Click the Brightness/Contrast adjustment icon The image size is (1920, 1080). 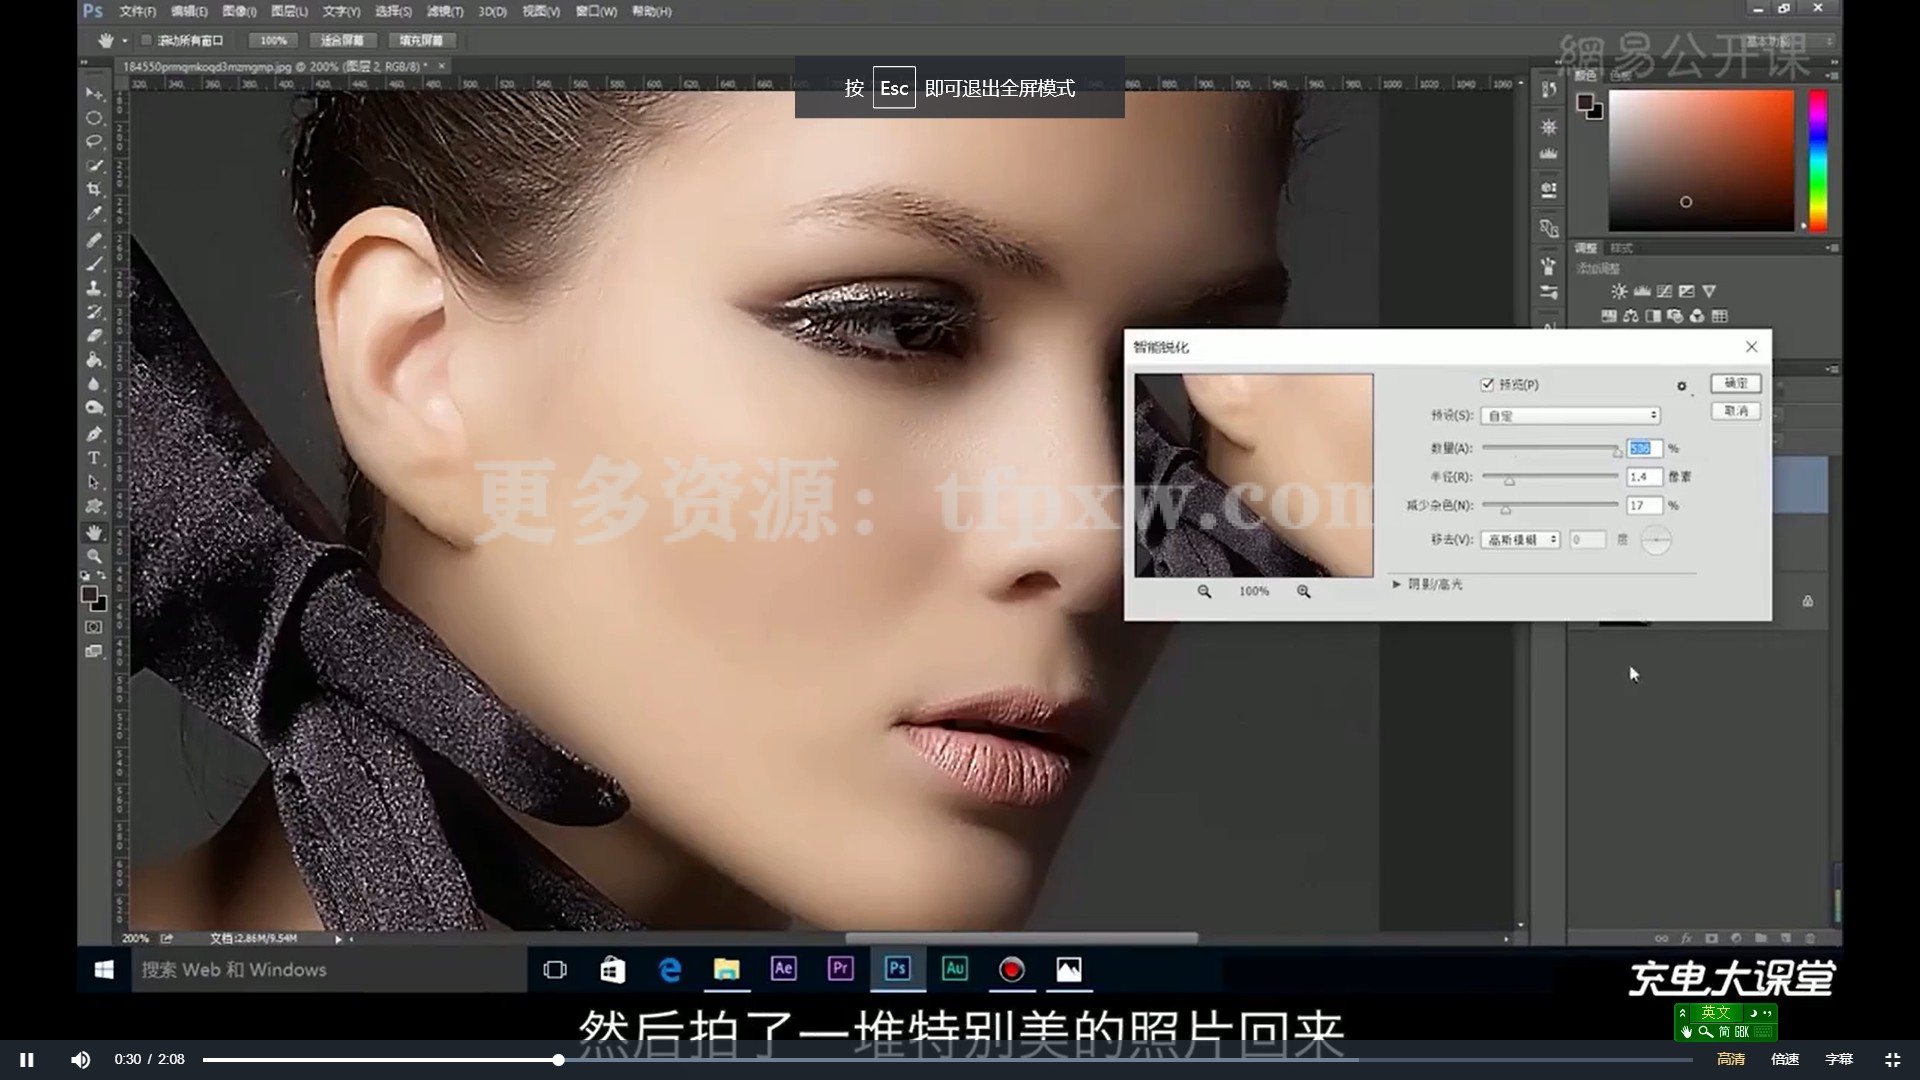point(1620,292)
